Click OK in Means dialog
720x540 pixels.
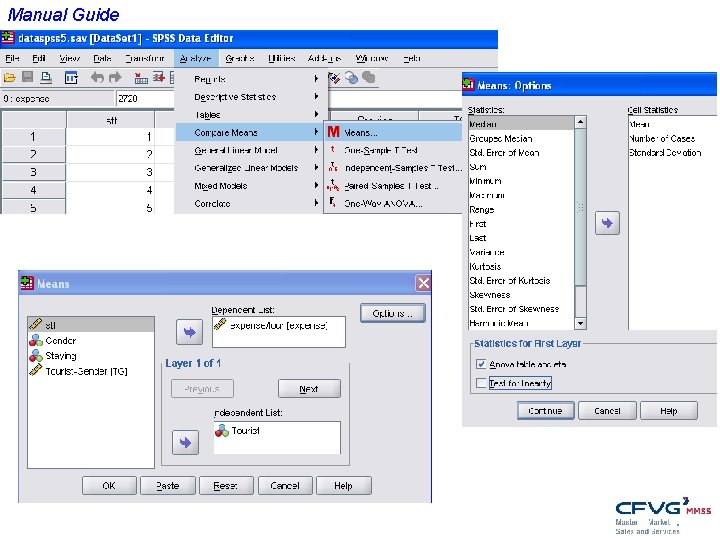coord(109,485)
